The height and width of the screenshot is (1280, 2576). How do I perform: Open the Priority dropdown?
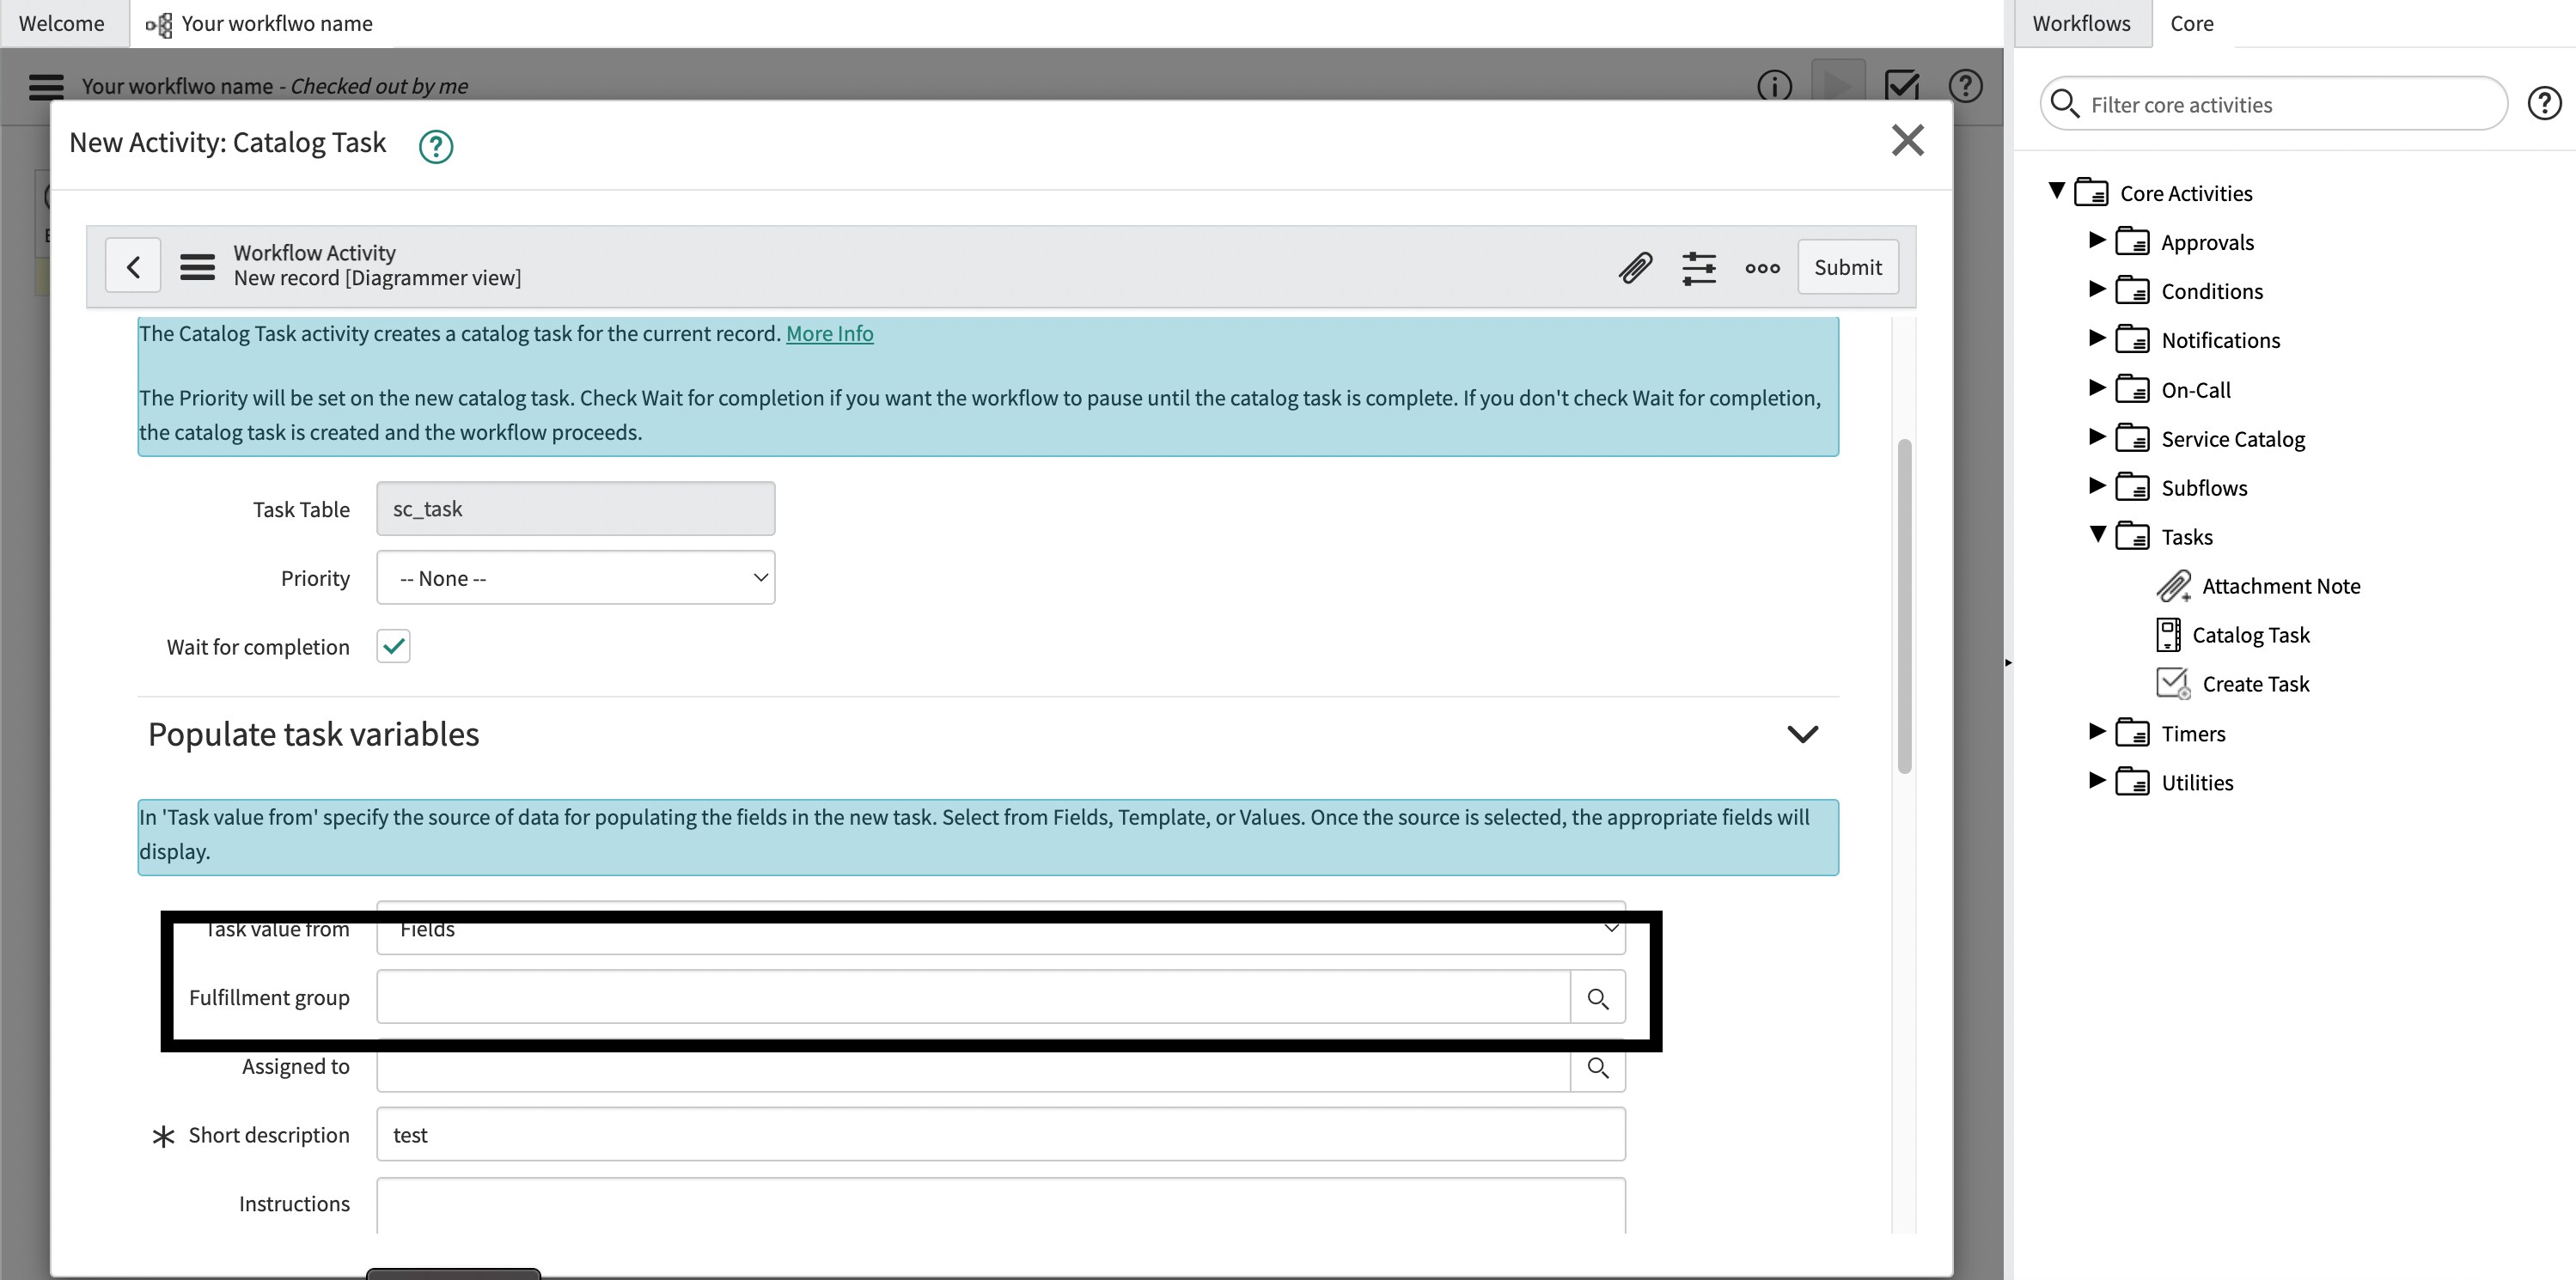[575, 578]
